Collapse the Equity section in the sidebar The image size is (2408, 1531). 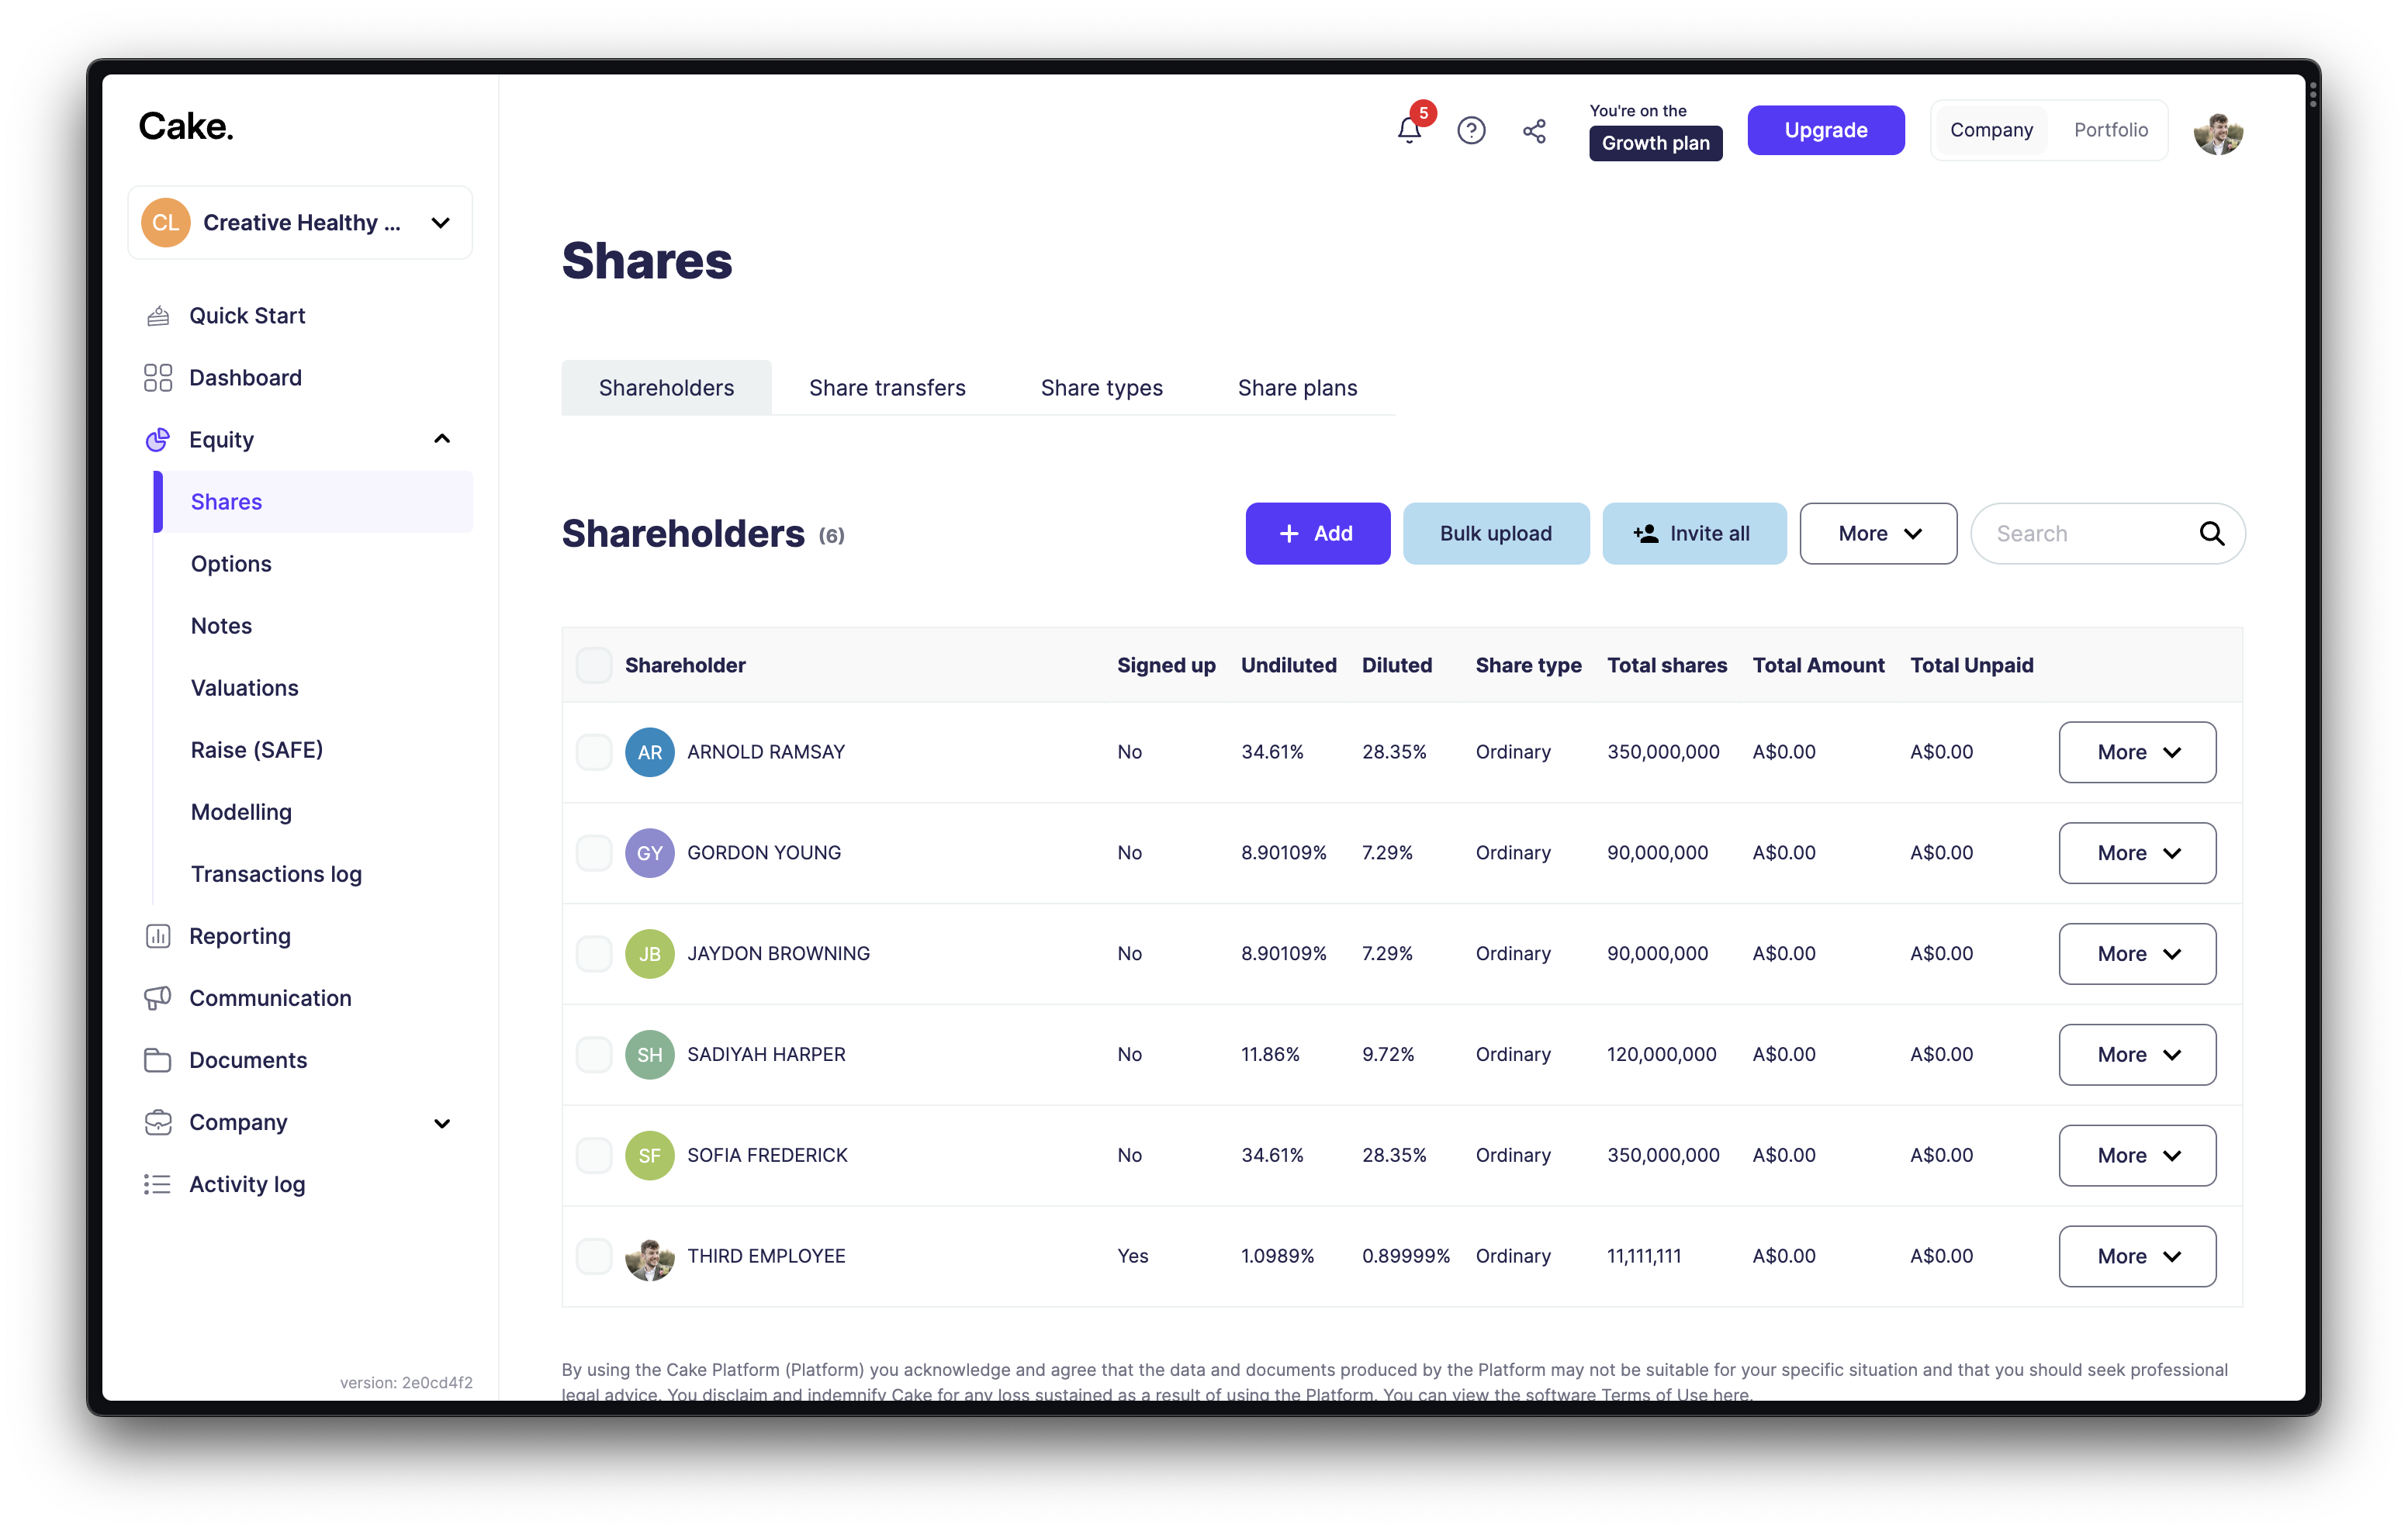tap(441, 439)
